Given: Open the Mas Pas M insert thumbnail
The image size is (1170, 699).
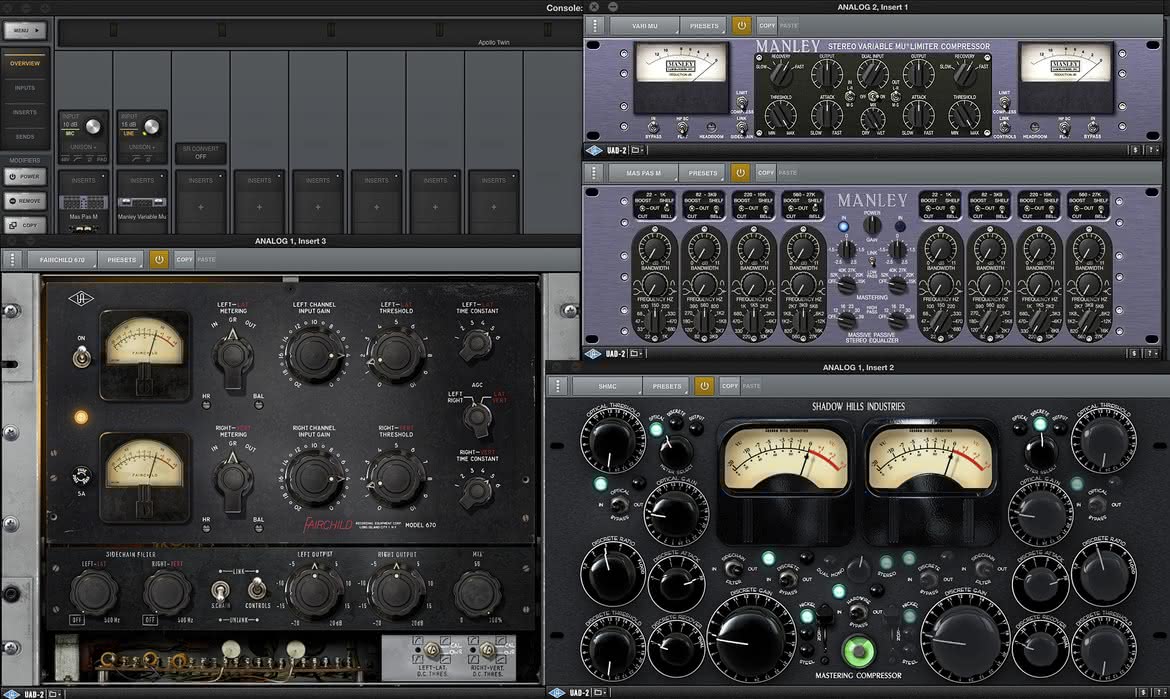Looking at the screenshot, I should [84, 203].
